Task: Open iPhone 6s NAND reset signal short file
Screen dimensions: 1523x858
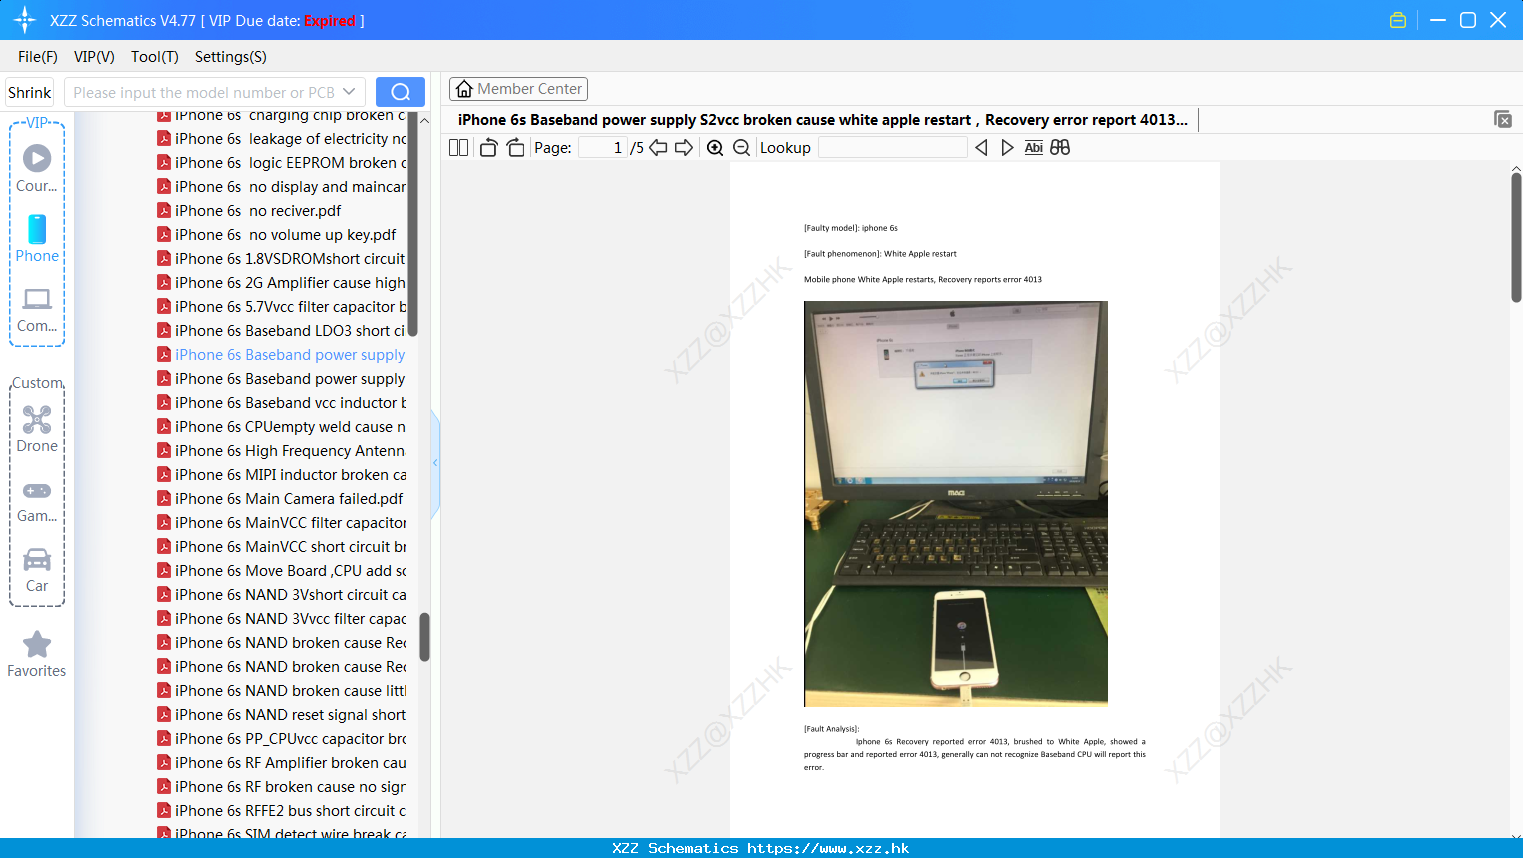Action: pyautogui.click(x=281, y=715)
